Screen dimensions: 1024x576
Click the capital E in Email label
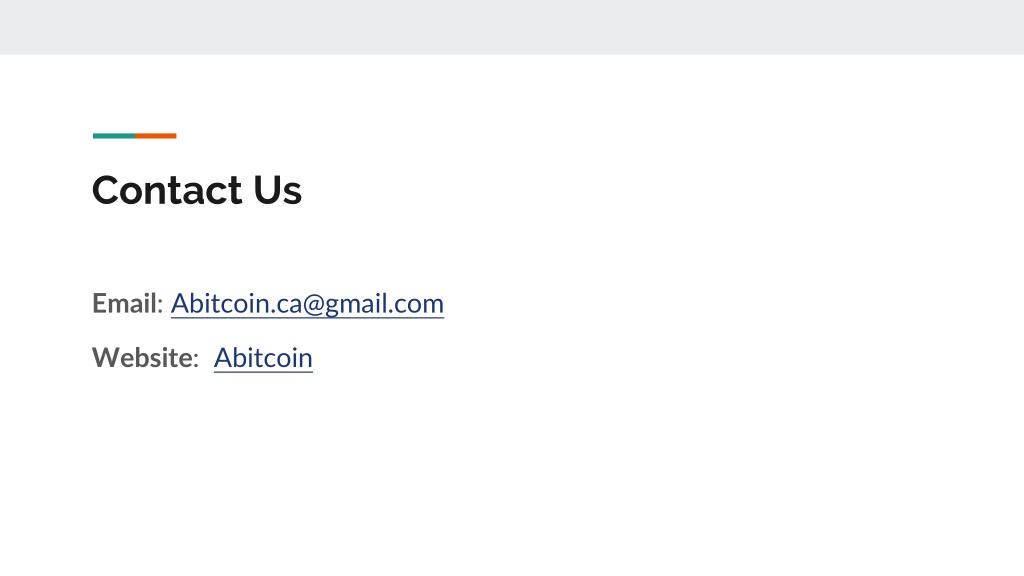point(99,304)
